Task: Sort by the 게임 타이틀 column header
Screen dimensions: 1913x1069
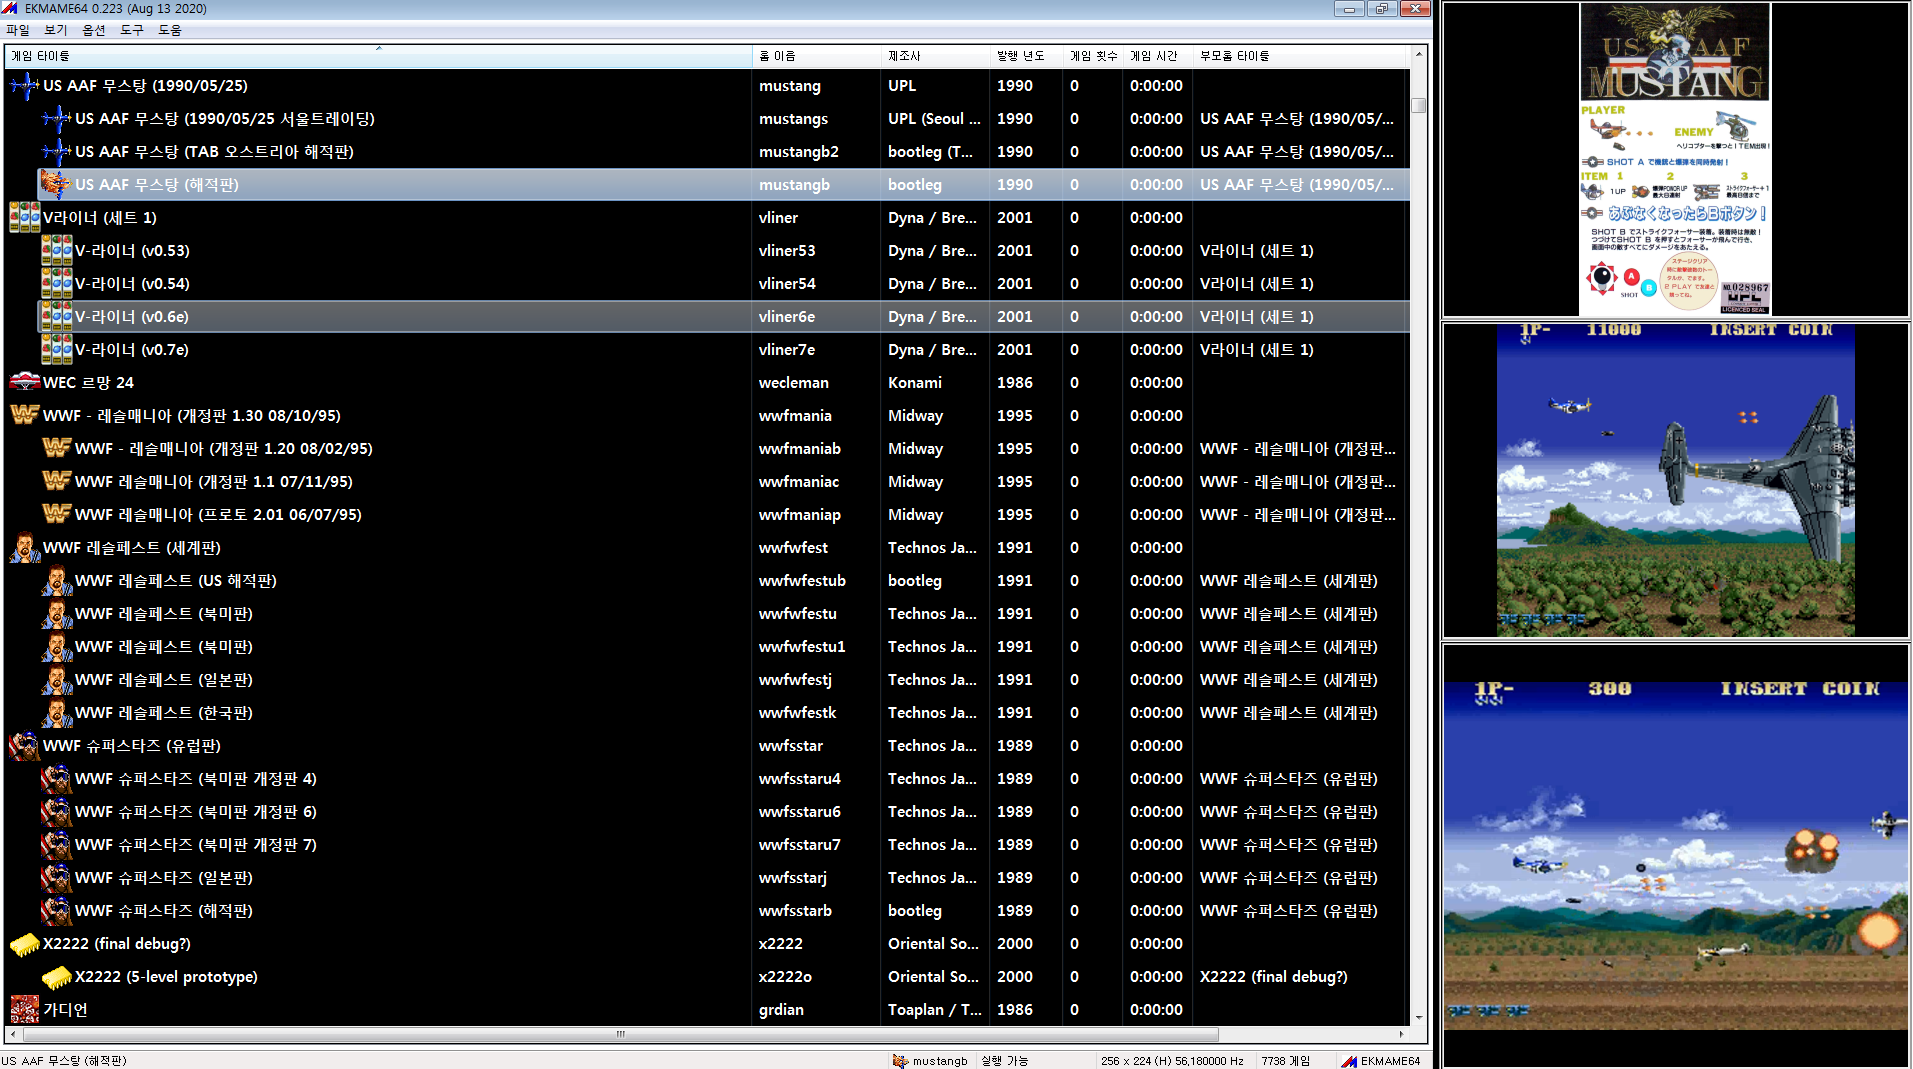Action: pyautogui.click(x=378, y=56)
